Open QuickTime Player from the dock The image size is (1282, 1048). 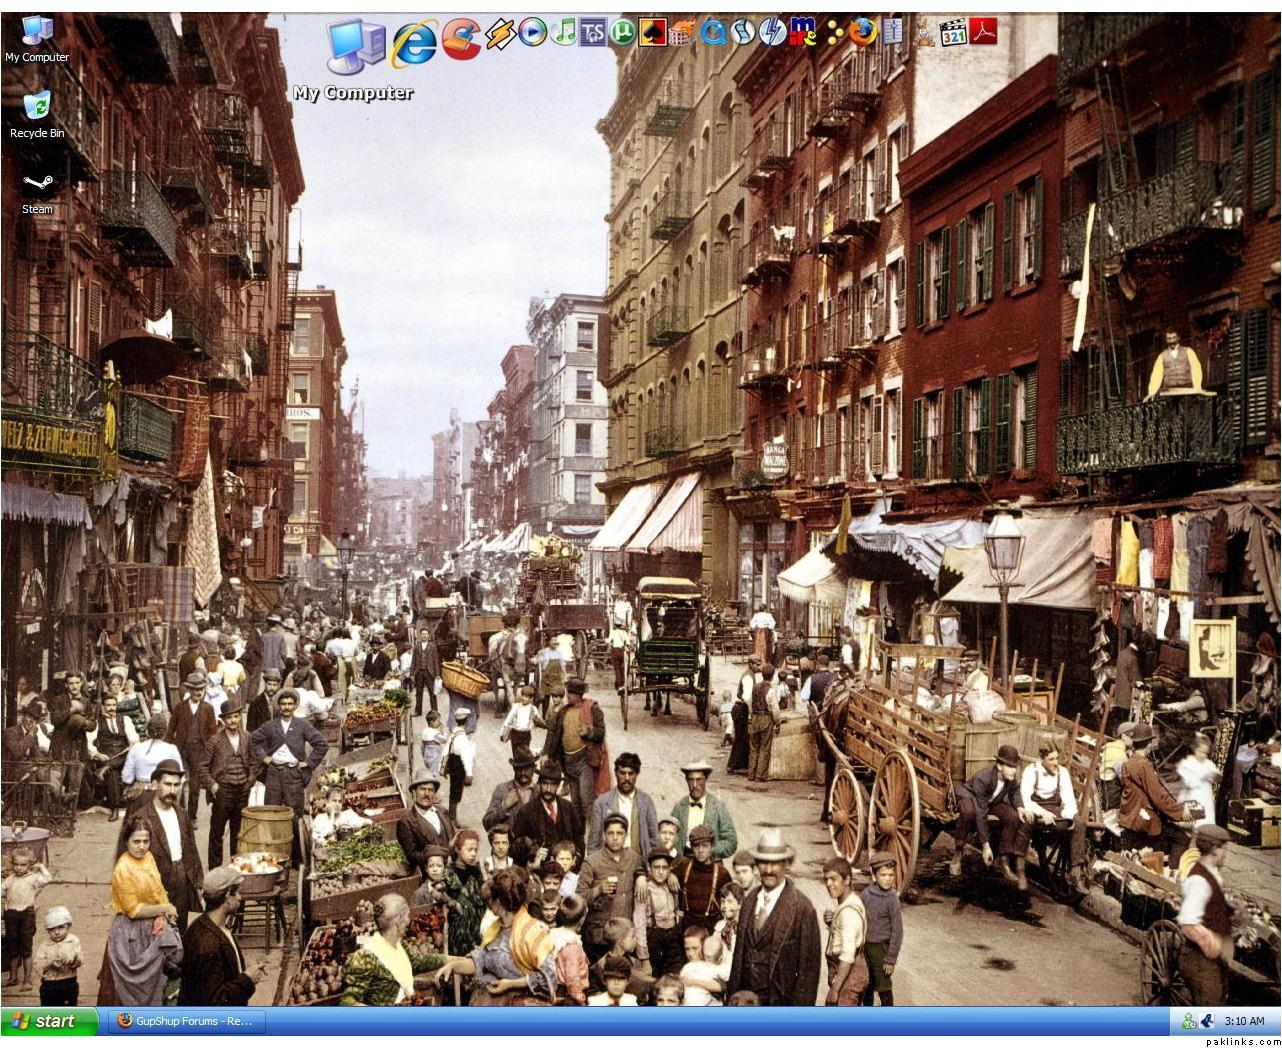[714, 34]
